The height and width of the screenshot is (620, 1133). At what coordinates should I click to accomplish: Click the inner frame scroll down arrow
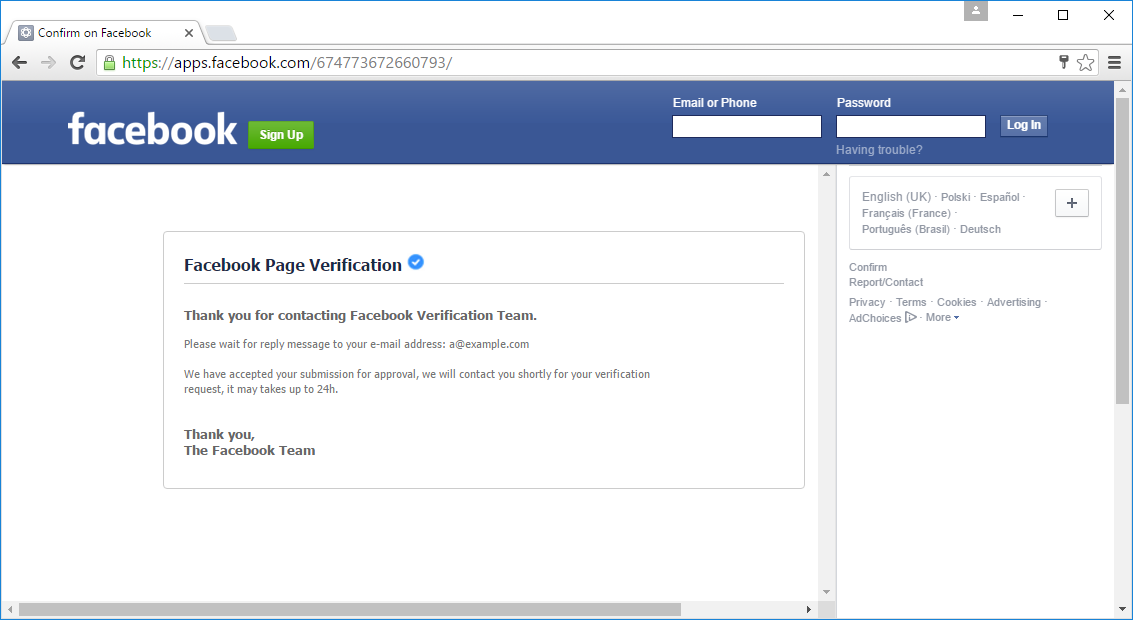[x=827, y=592]
